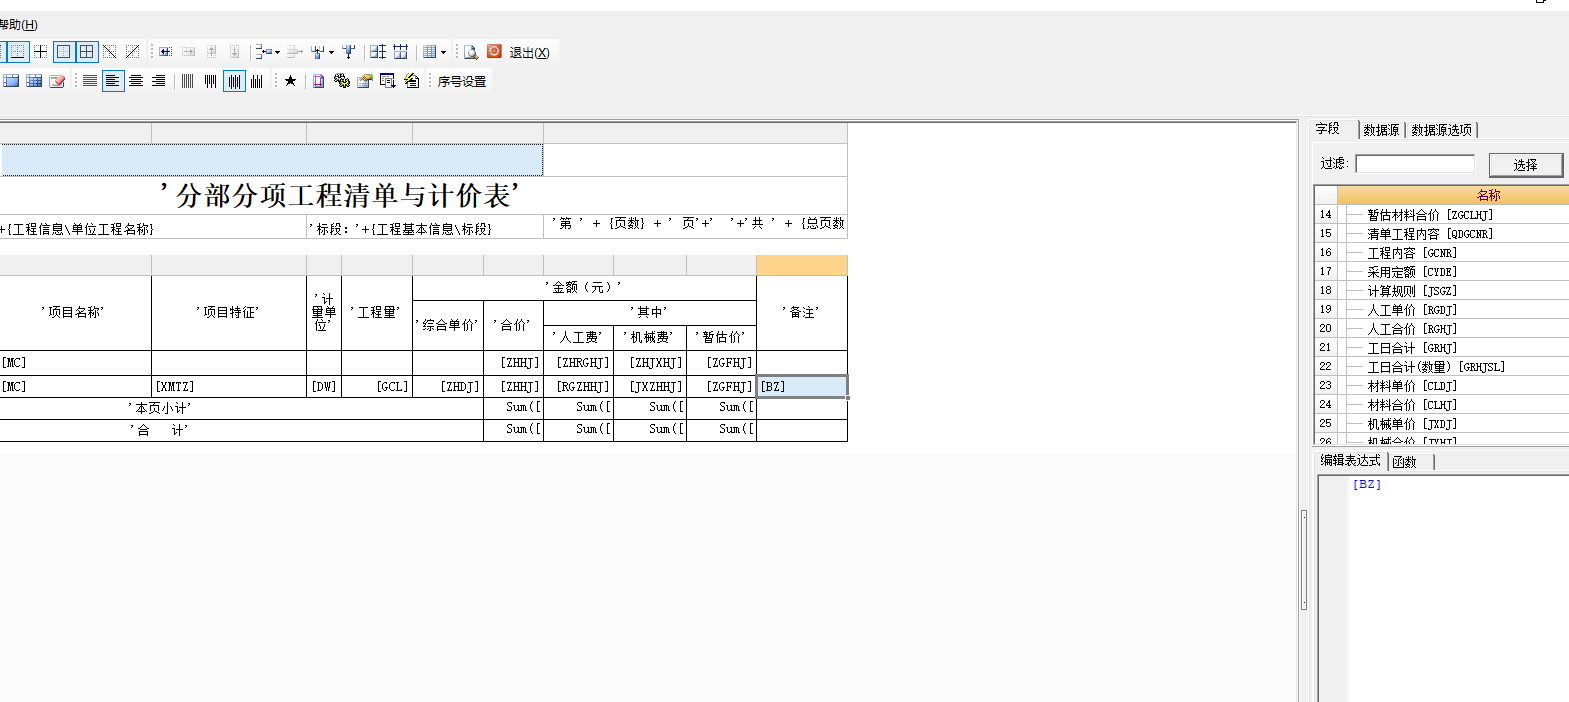Click the selected [BZ] report cell
The image size is (1569, 702).
(802, 386)
